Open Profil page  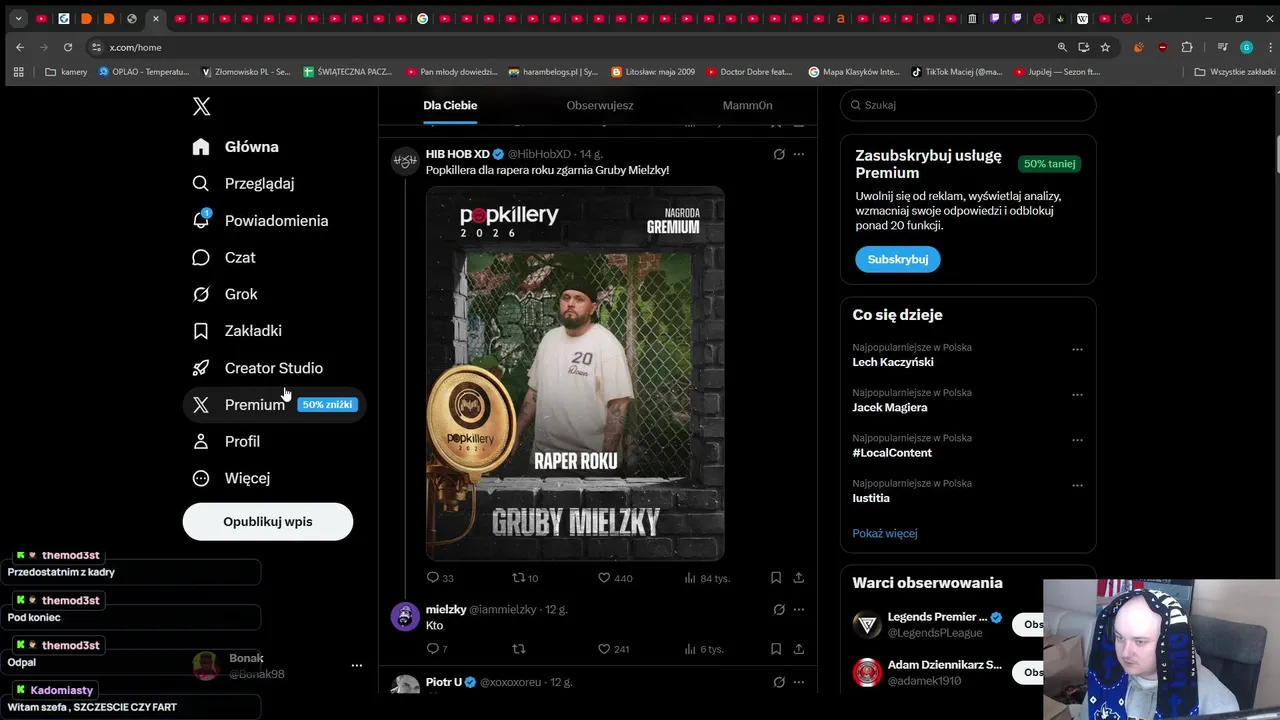(x=226, y=441)
